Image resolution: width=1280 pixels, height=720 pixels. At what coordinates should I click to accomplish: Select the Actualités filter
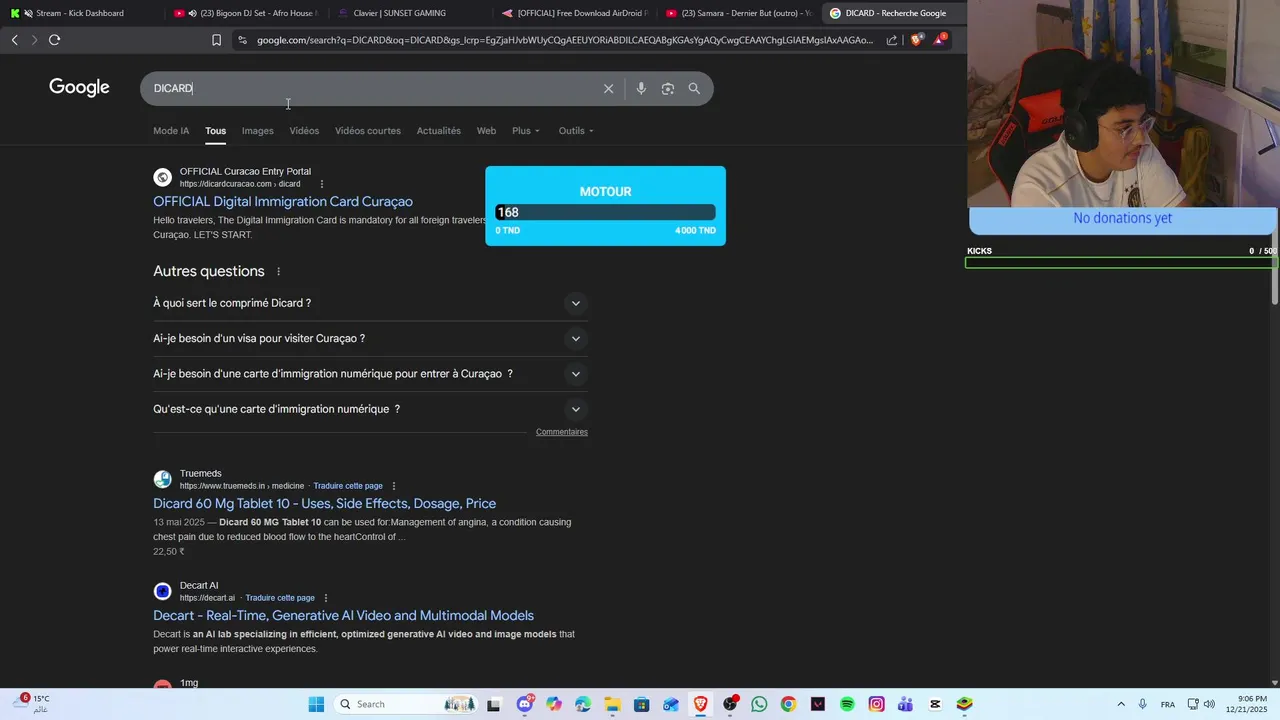(x=439, y=131)
